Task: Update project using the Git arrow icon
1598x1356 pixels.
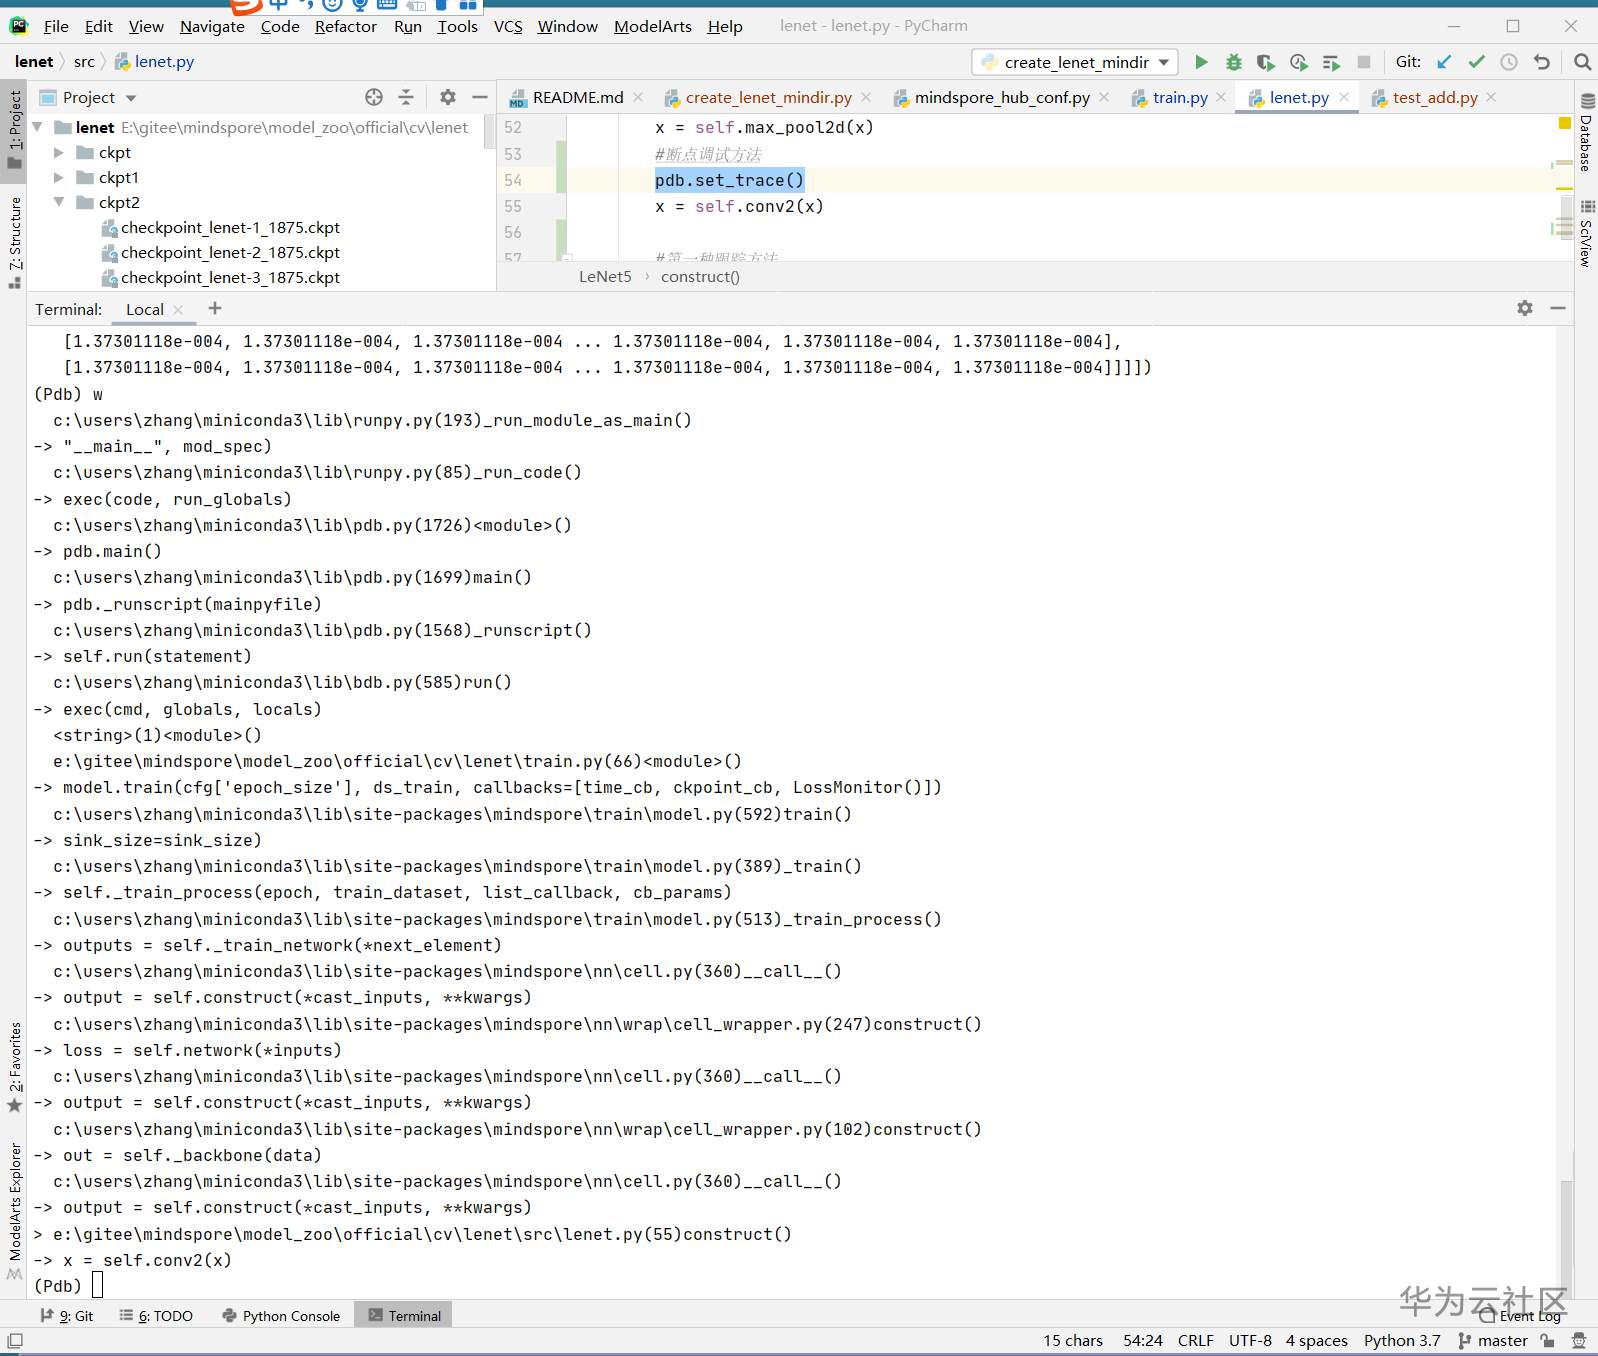Action: [x=1444, y=62]
